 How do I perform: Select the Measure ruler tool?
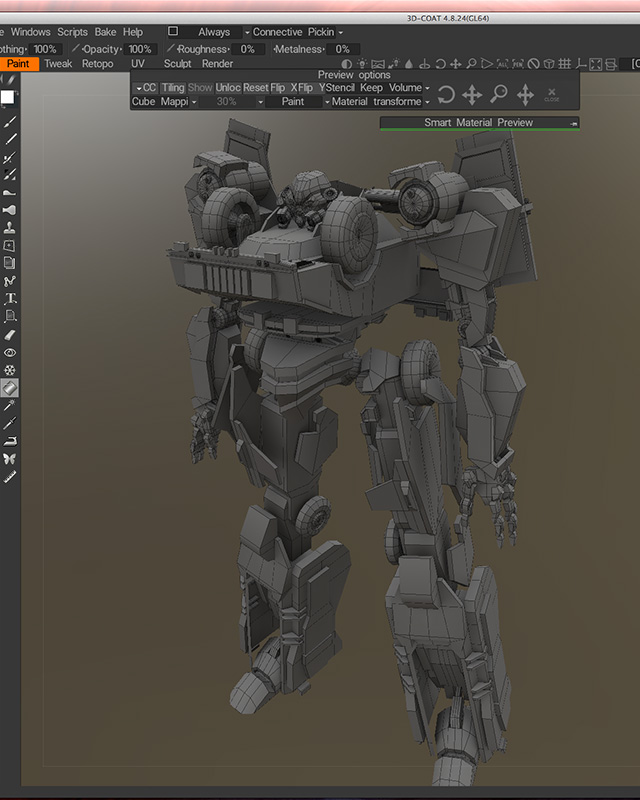[x=10, y=477]
